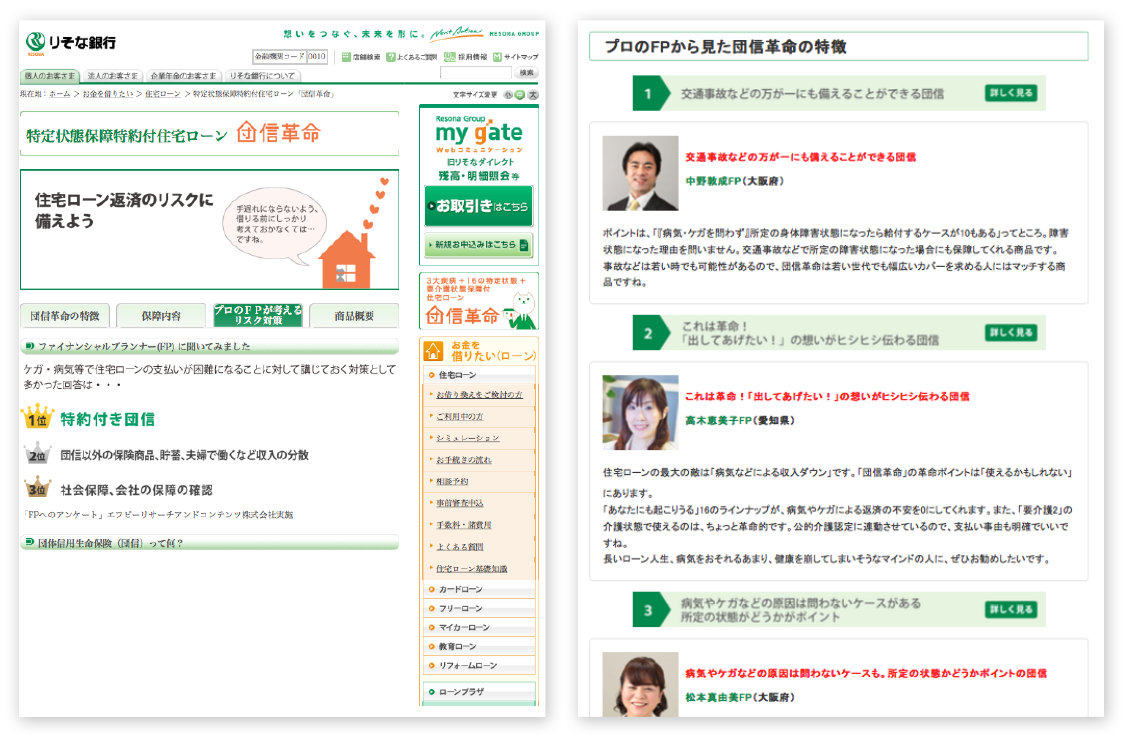Click the 店舗検索 icon in header

pos(346,57)
